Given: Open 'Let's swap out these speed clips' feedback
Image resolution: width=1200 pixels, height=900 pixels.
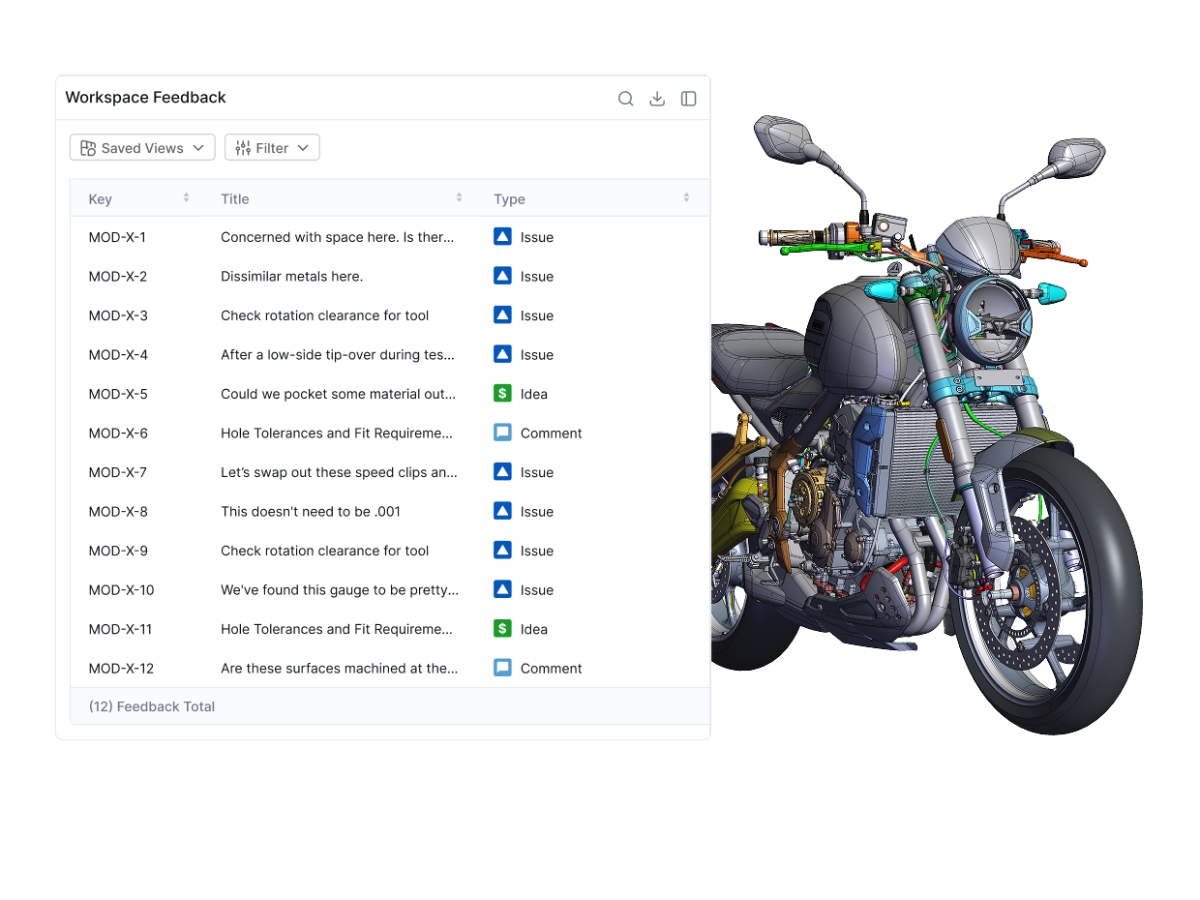Looking at the screenshot, I should pyautogui.click(x=339, y=472).
